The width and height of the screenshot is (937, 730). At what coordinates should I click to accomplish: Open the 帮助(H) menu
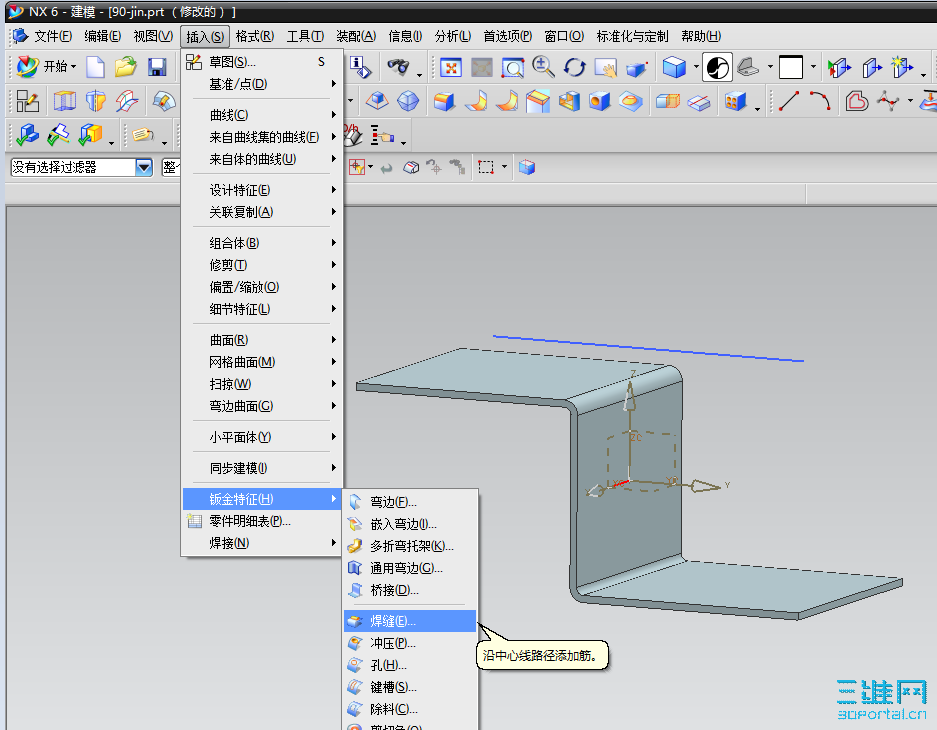tap(701, 36)
